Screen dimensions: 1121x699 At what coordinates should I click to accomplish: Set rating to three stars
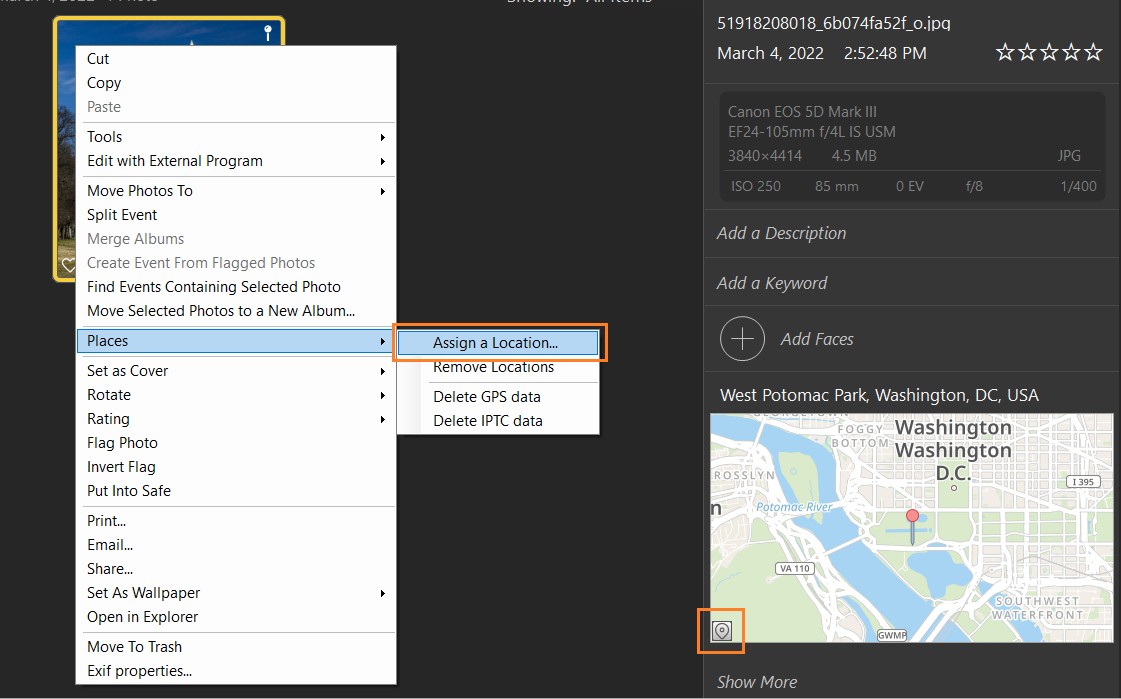1050,52
